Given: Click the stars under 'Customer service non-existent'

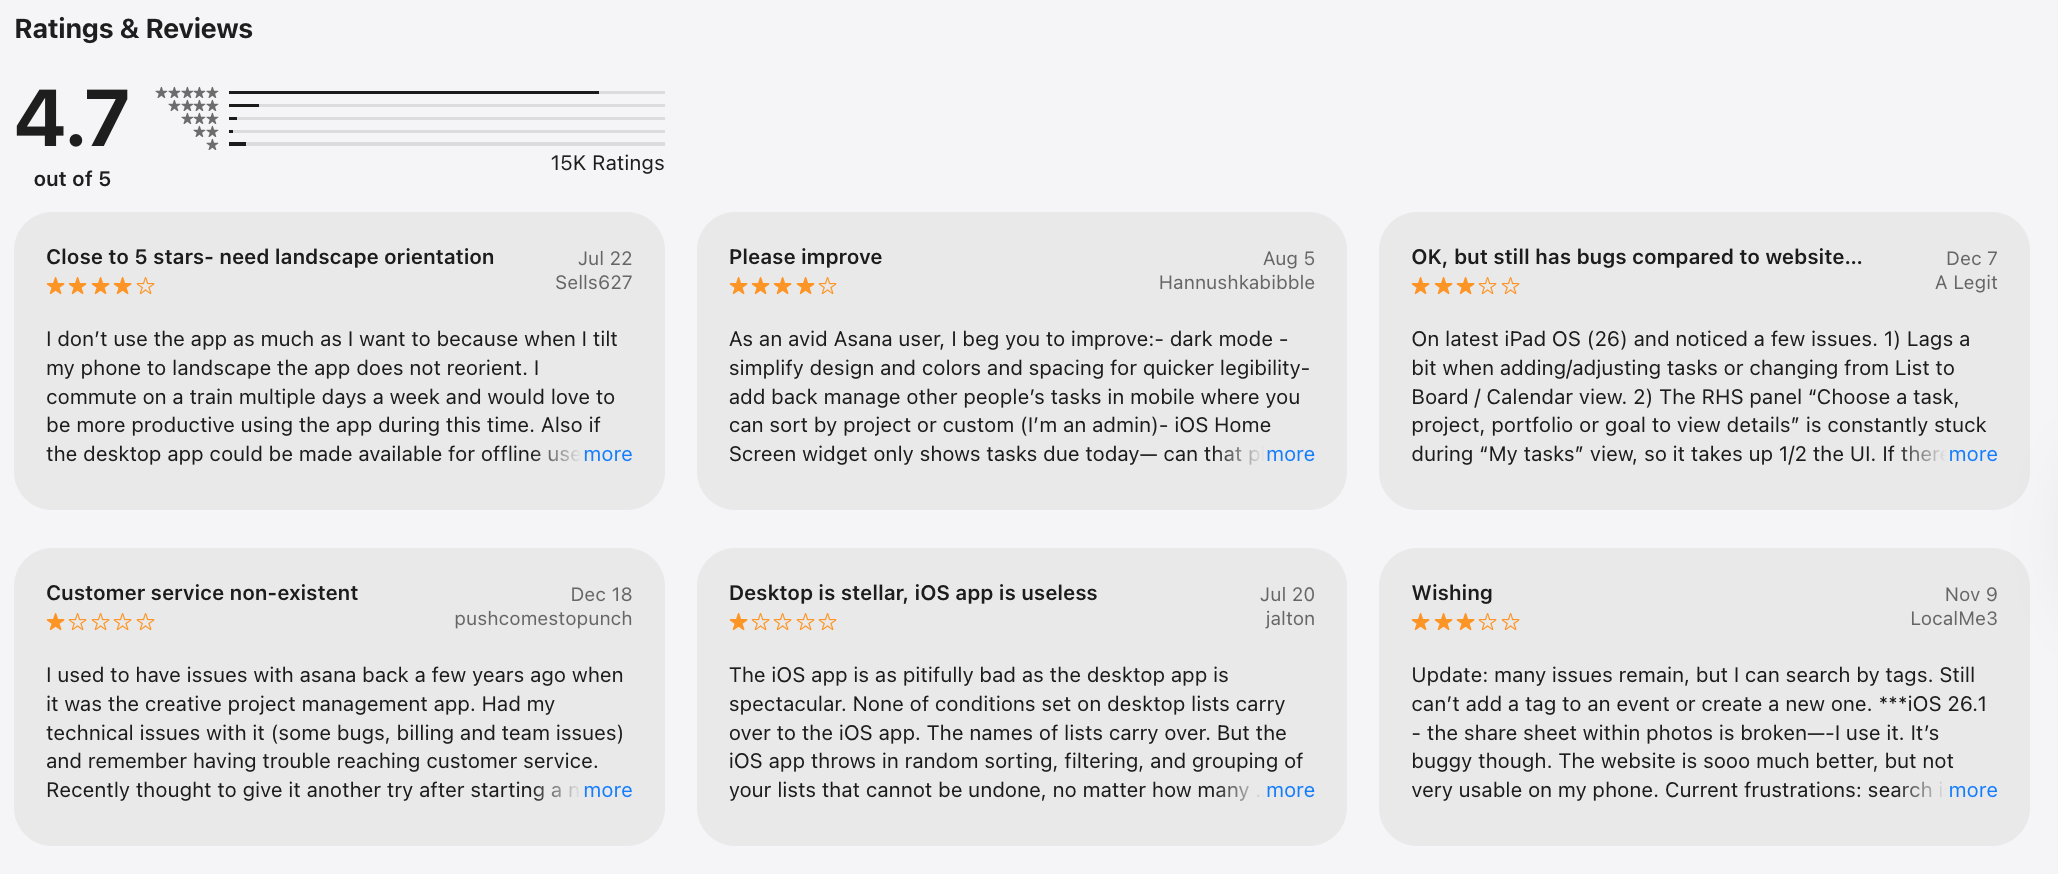Looking at the screenshot, I should tap(100, 622).
